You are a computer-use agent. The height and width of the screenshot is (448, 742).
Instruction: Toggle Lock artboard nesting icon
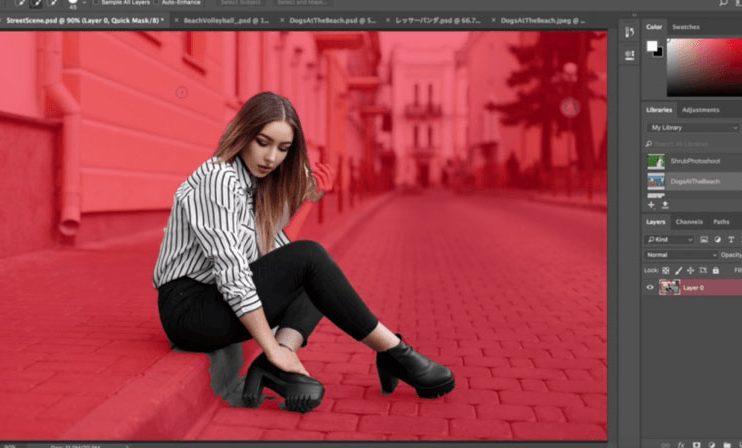(x=703, y=271)
